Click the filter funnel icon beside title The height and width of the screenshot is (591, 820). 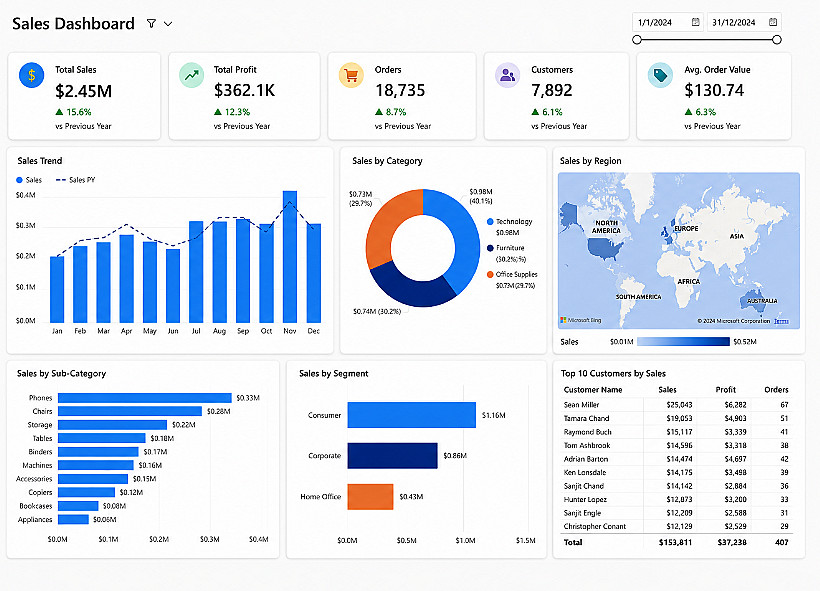(151, 24)
